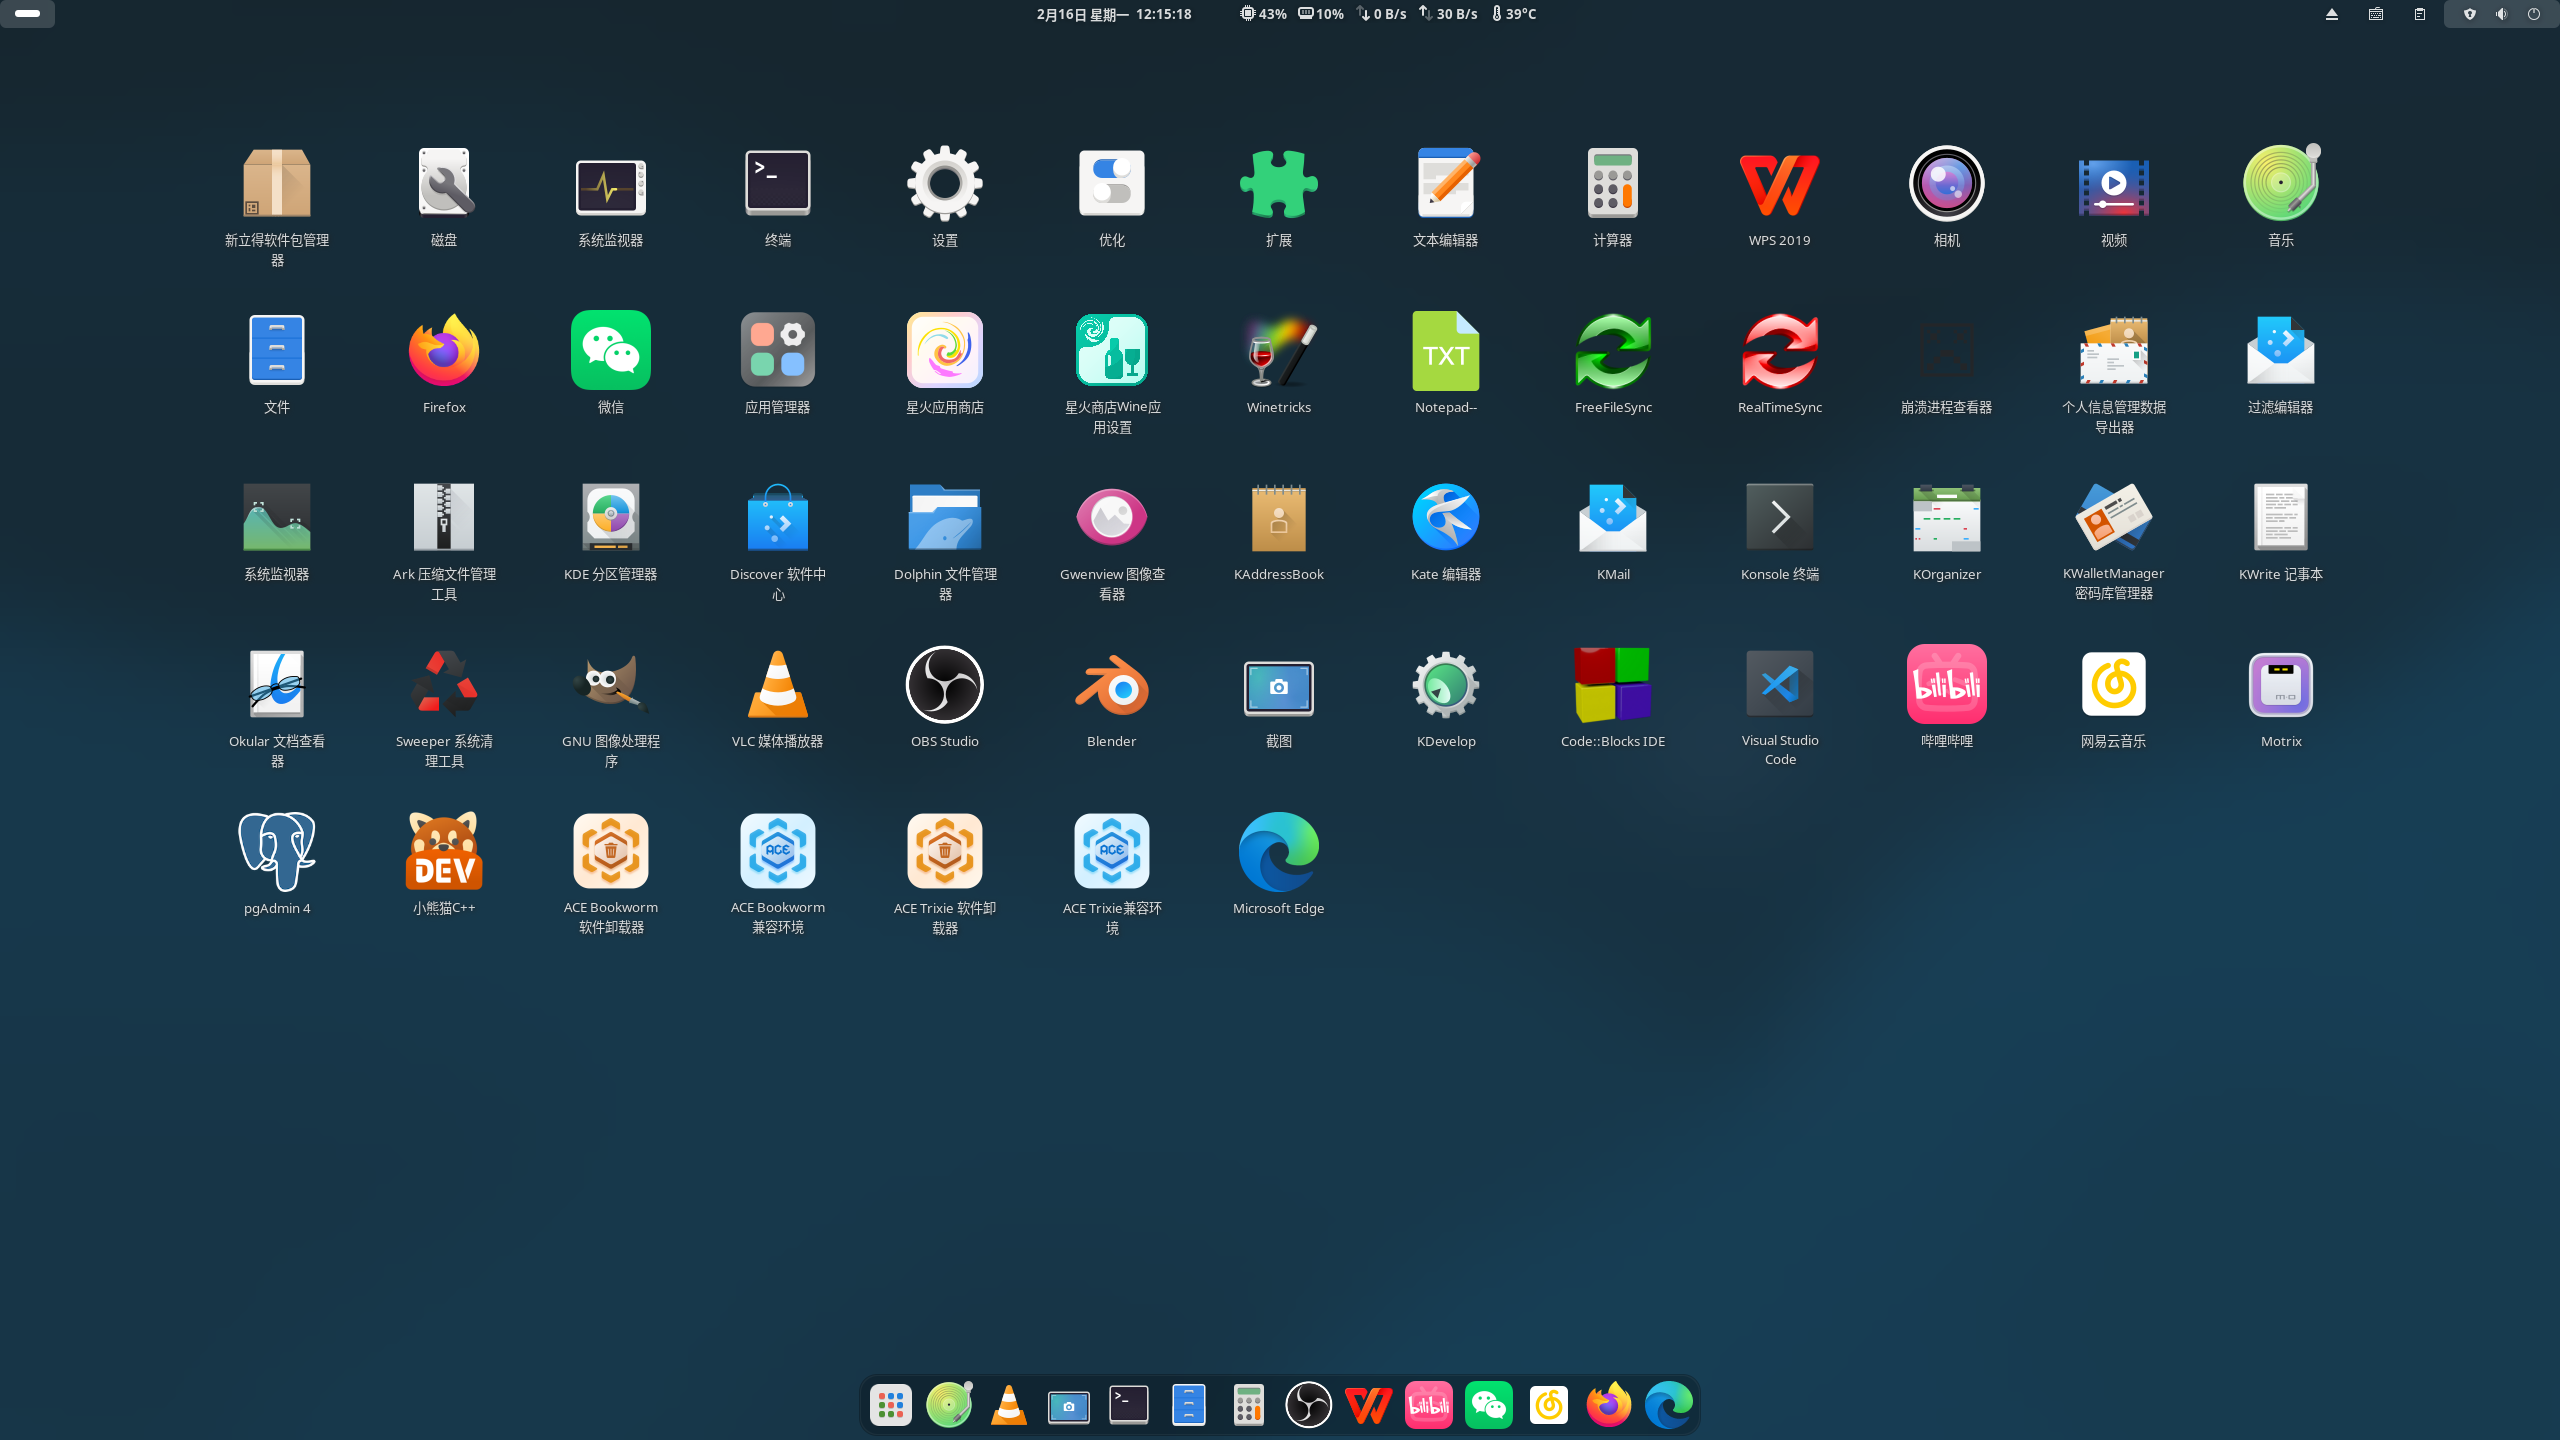Launch the 截图 screenshot tool in grid
Viewport: 2560px width, 1440px height.
pyautogui.click(x=1279, y=687)
